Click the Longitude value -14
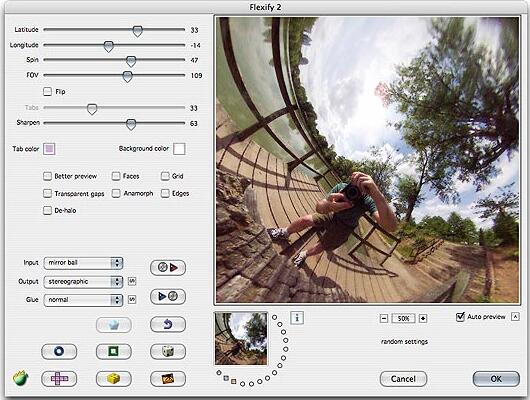 195,45
